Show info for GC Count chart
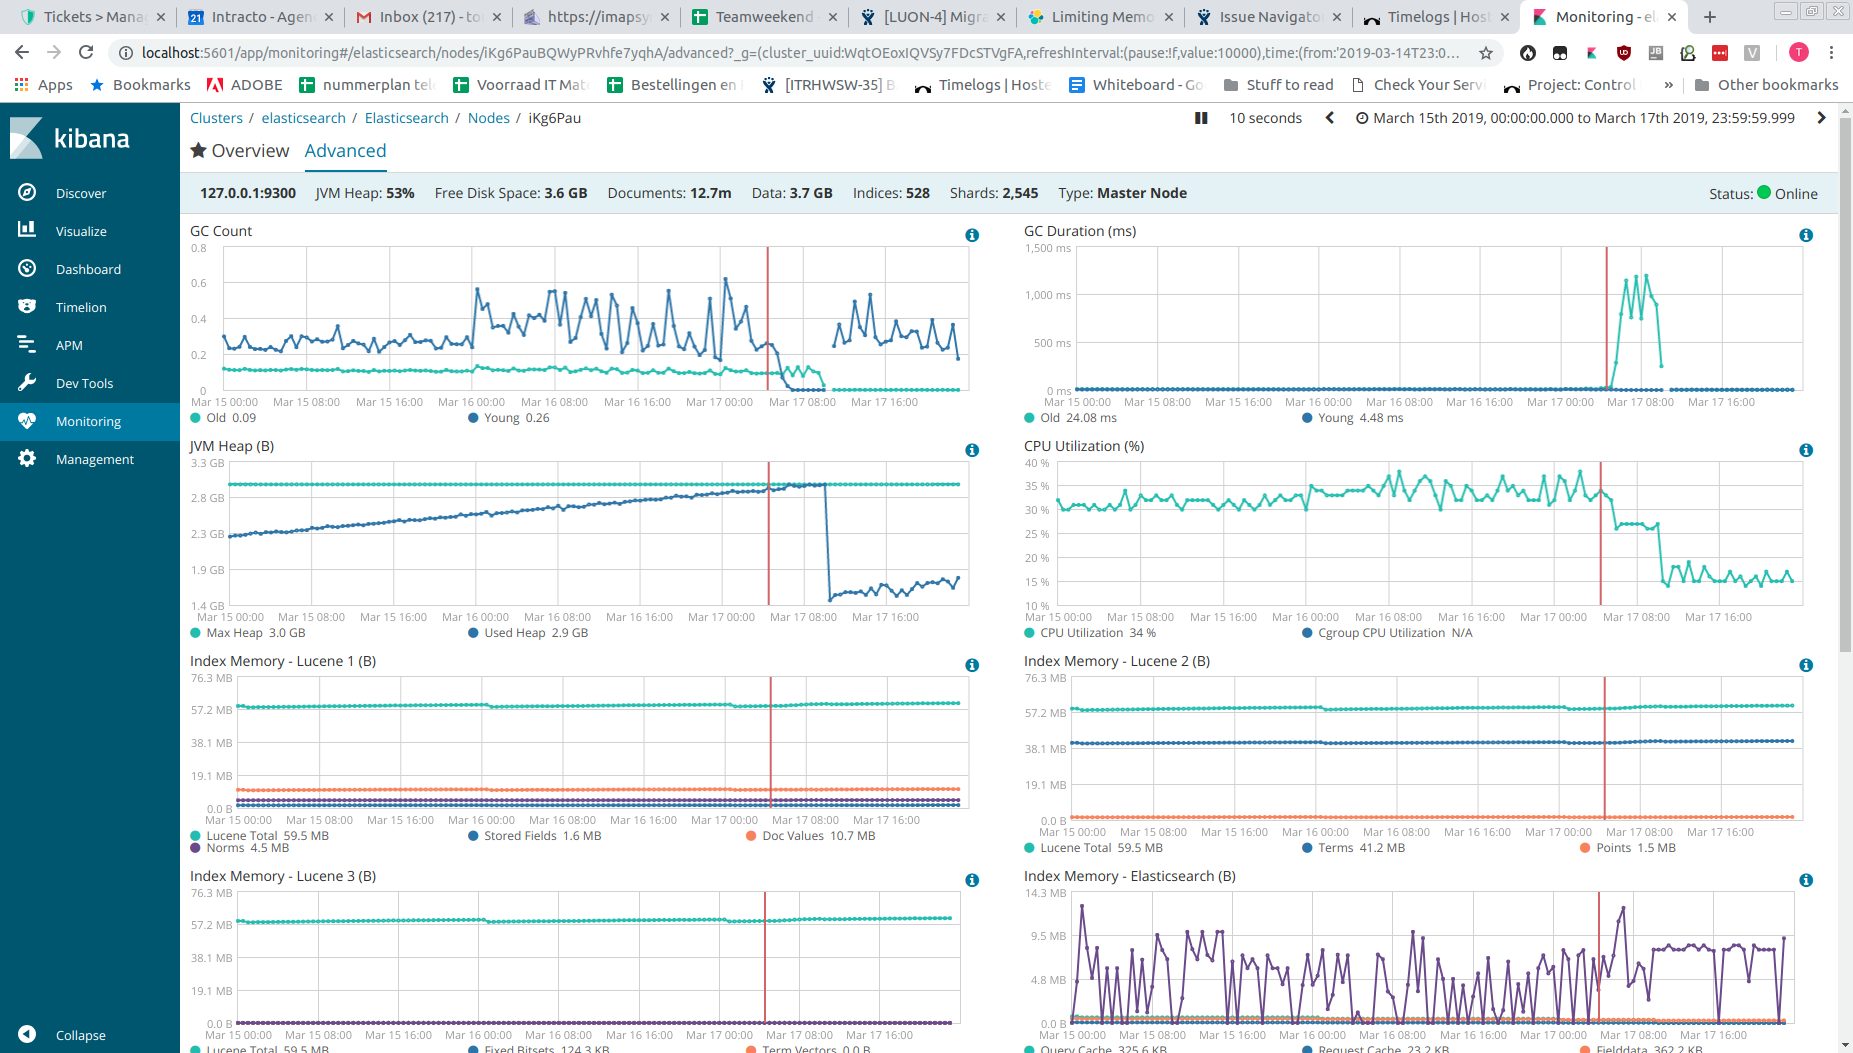Screen dimensions: 1853x1053 coord(972,235)
